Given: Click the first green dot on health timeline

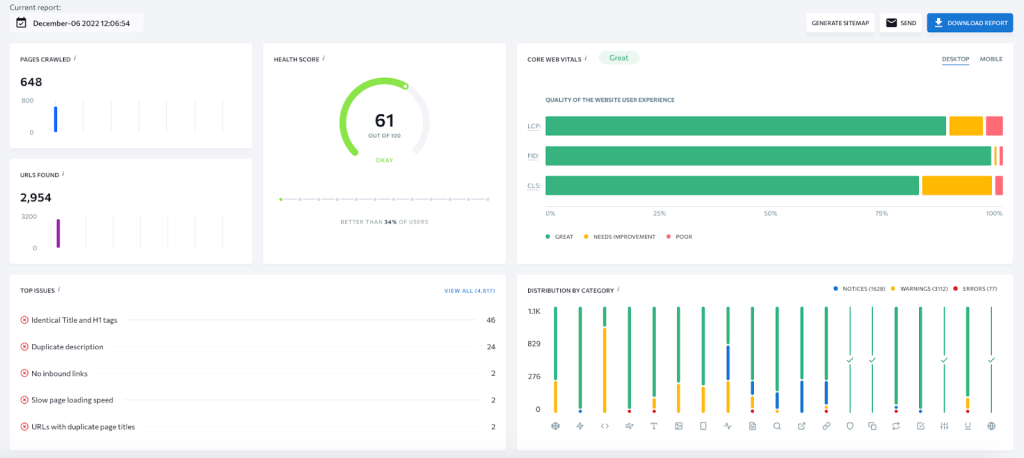Looking at the screenshot, I should pyautogui.click(x=281, y=199).
